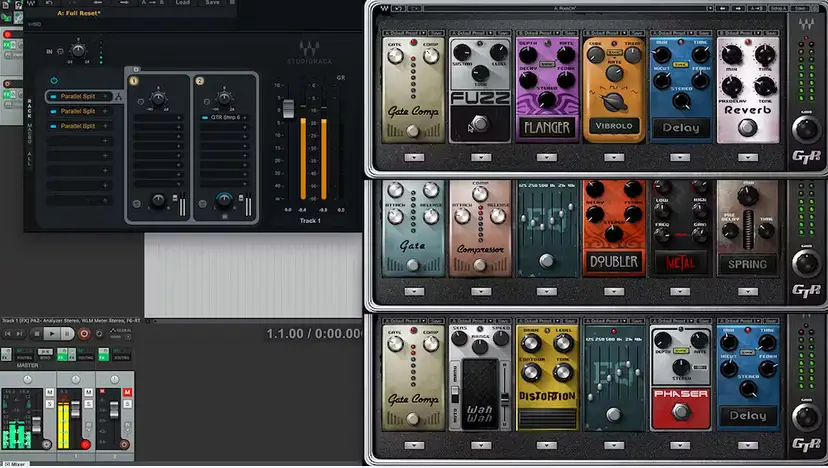The width and height of the screenshot is (828, 468).
Task: Open pedal menu below Flanger
Action: [547, 157]
